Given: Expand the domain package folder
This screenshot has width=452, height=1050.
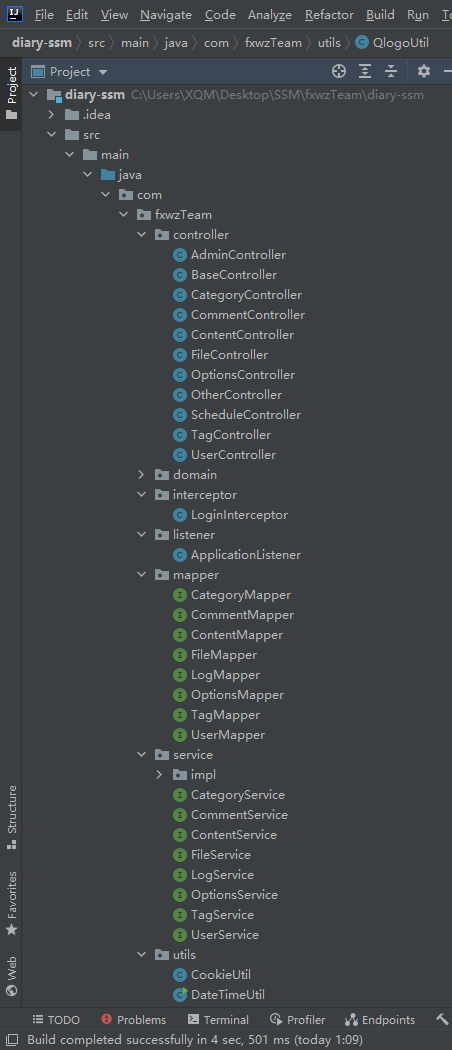Looking at the screenshot, I should (x=141, y=475).
